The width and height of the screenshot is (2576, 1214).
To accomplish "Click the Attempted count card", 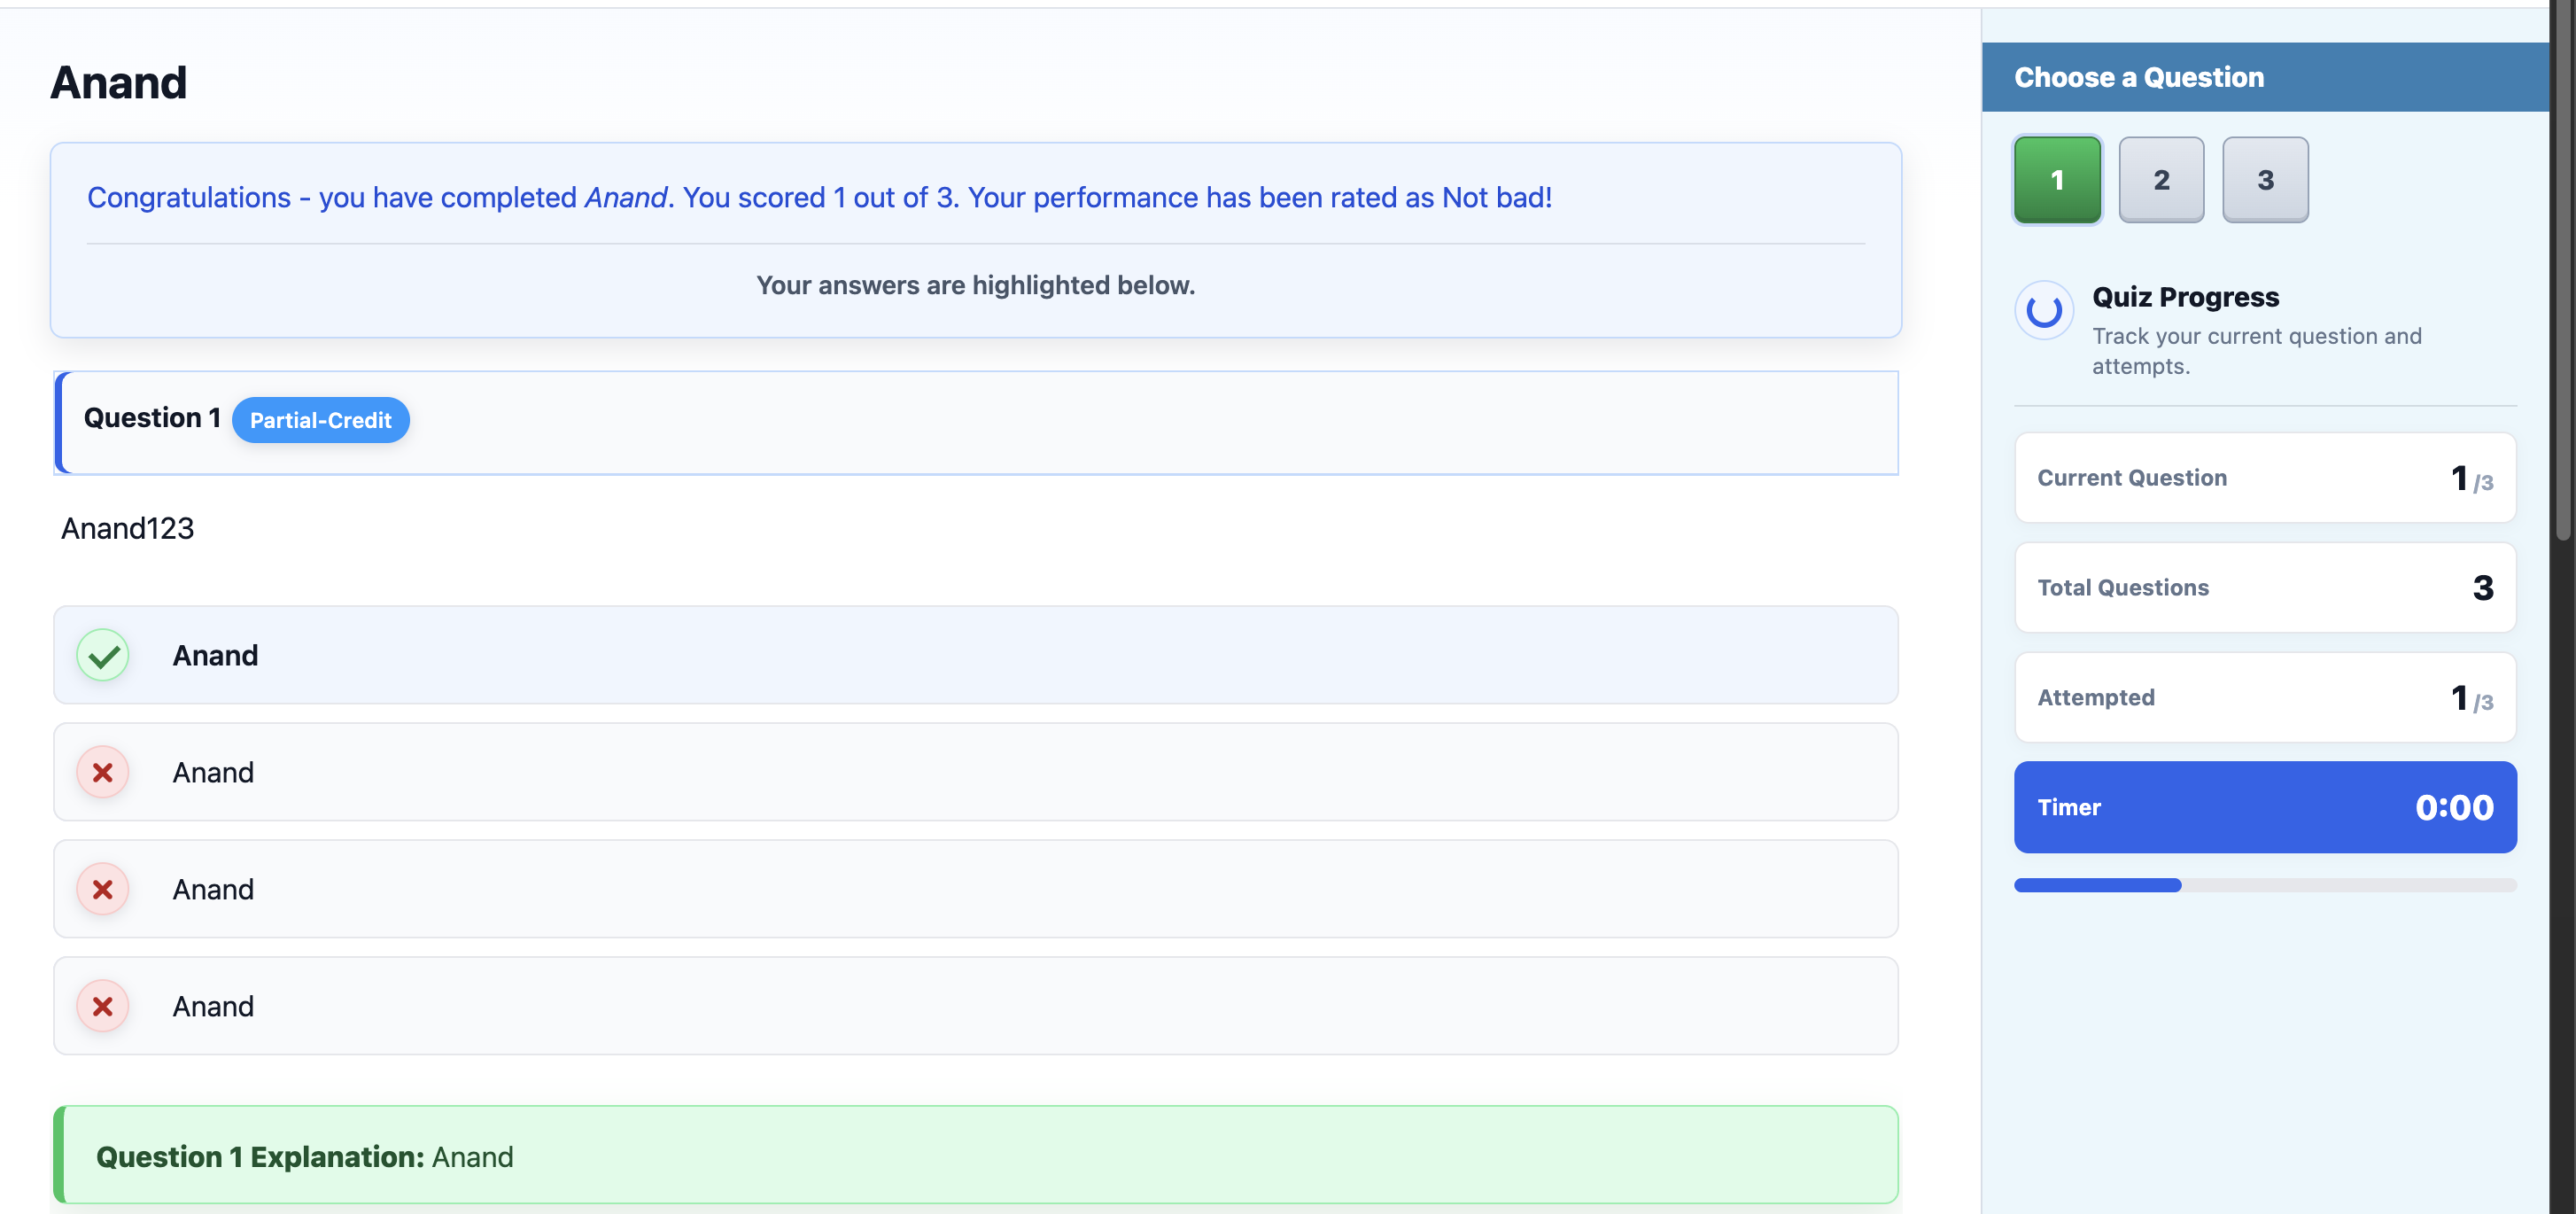I will pyautogui.click(x=2265, y=697).
